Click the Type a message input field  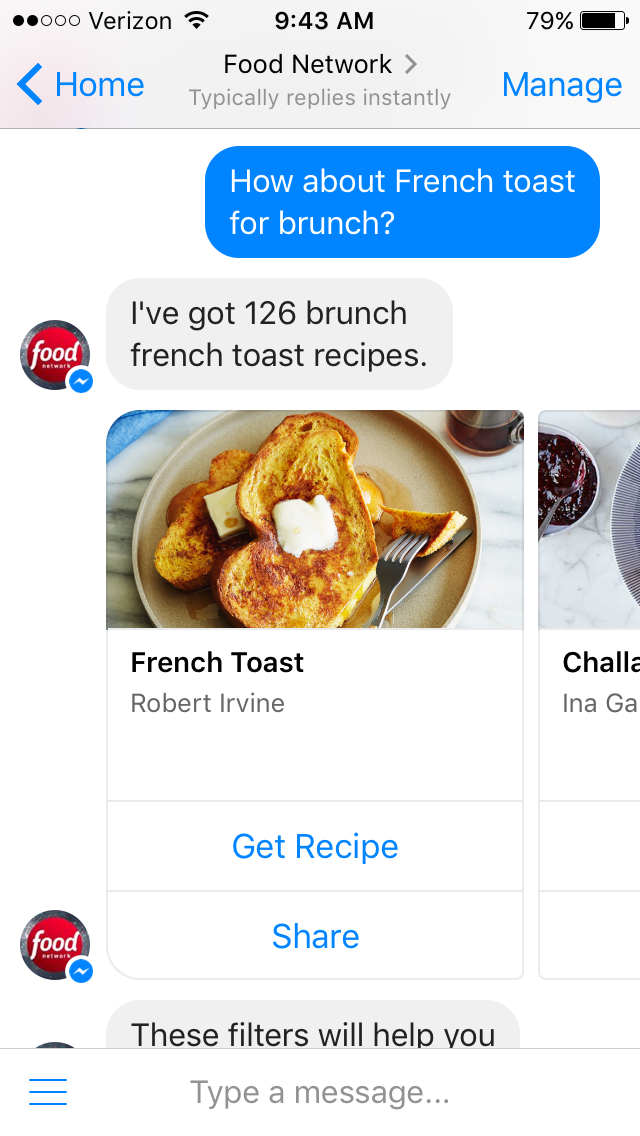pyautogui.click(x=350, y=1091)
